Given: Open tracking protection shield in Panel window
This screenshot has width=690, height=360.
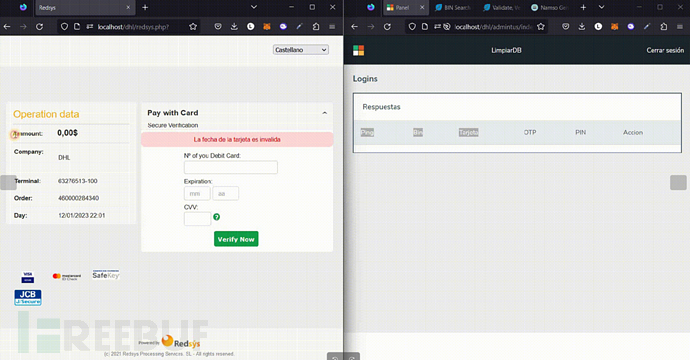Looking at the screenshot, I should tap(412, 27).
